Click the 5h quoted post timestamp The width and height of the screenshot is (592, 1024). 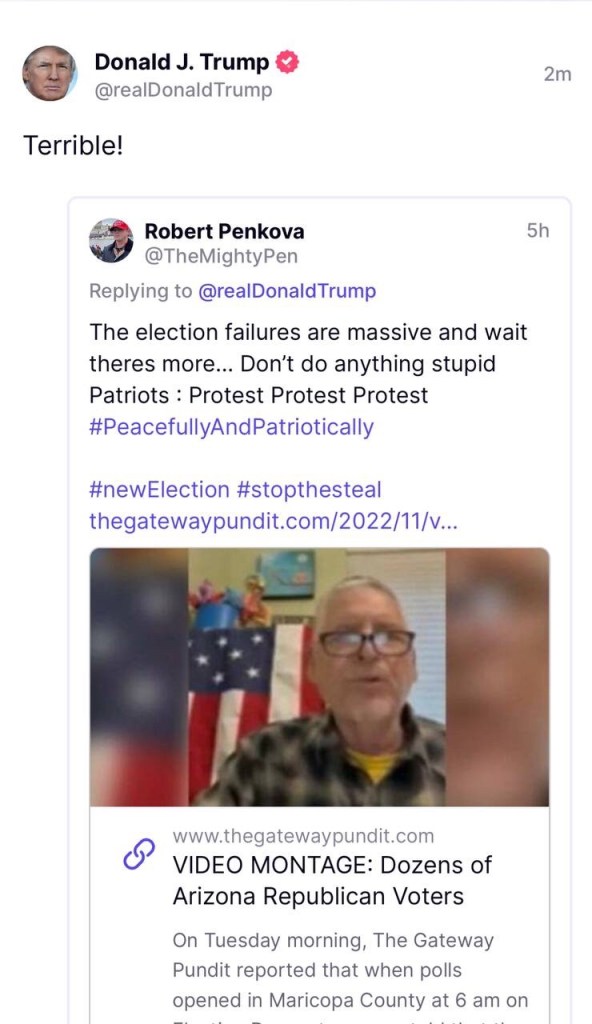tap(538, 231)
